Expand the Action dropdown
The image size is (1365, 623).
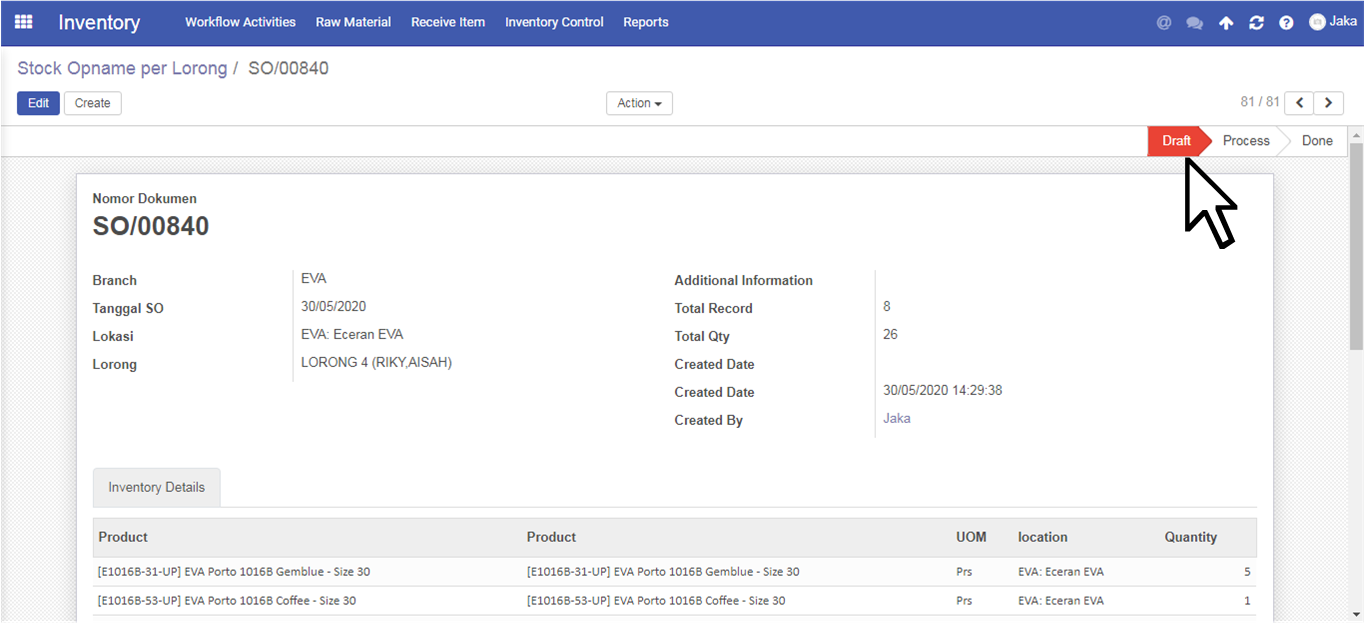pos(639,103)
